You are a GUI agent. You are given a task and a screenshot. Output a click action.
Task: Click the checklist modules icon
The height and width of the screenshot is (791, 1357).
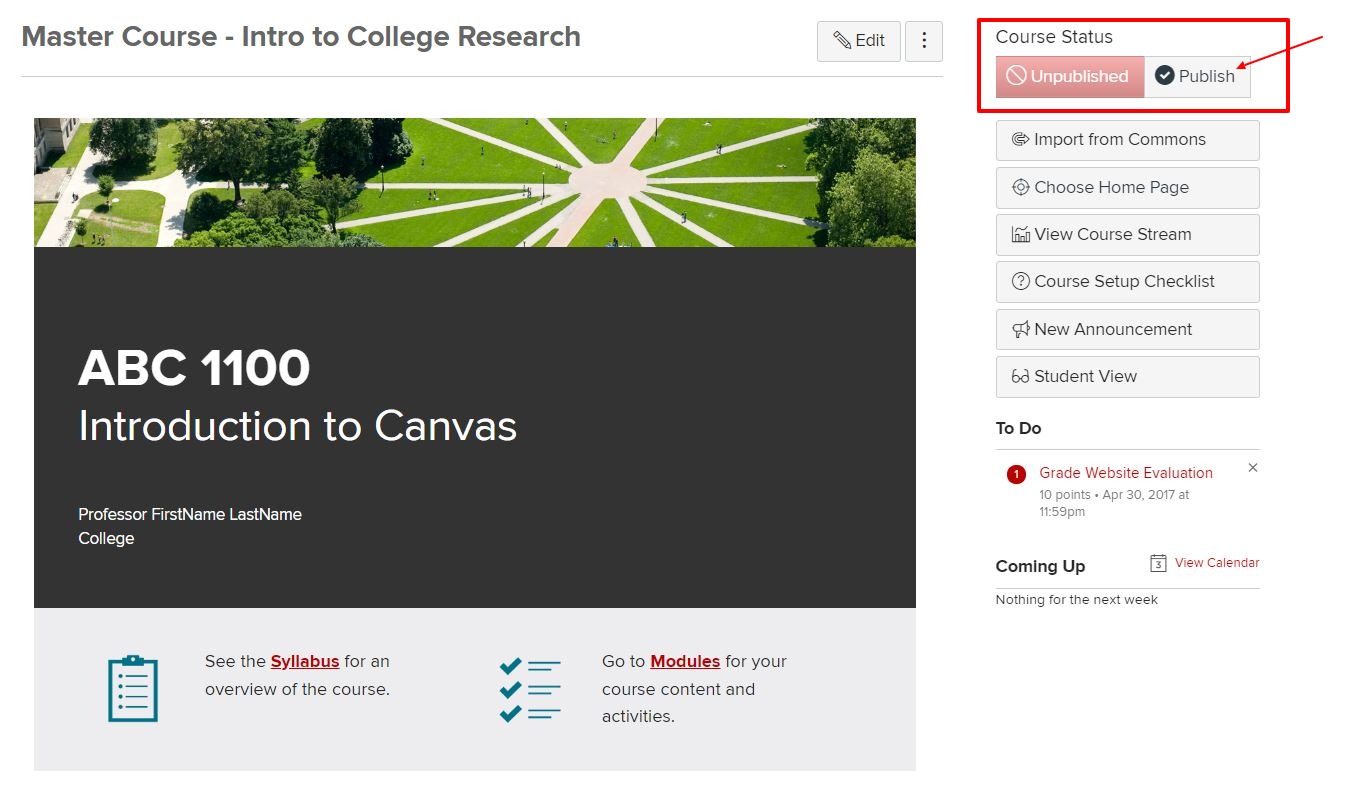(530, 689)
